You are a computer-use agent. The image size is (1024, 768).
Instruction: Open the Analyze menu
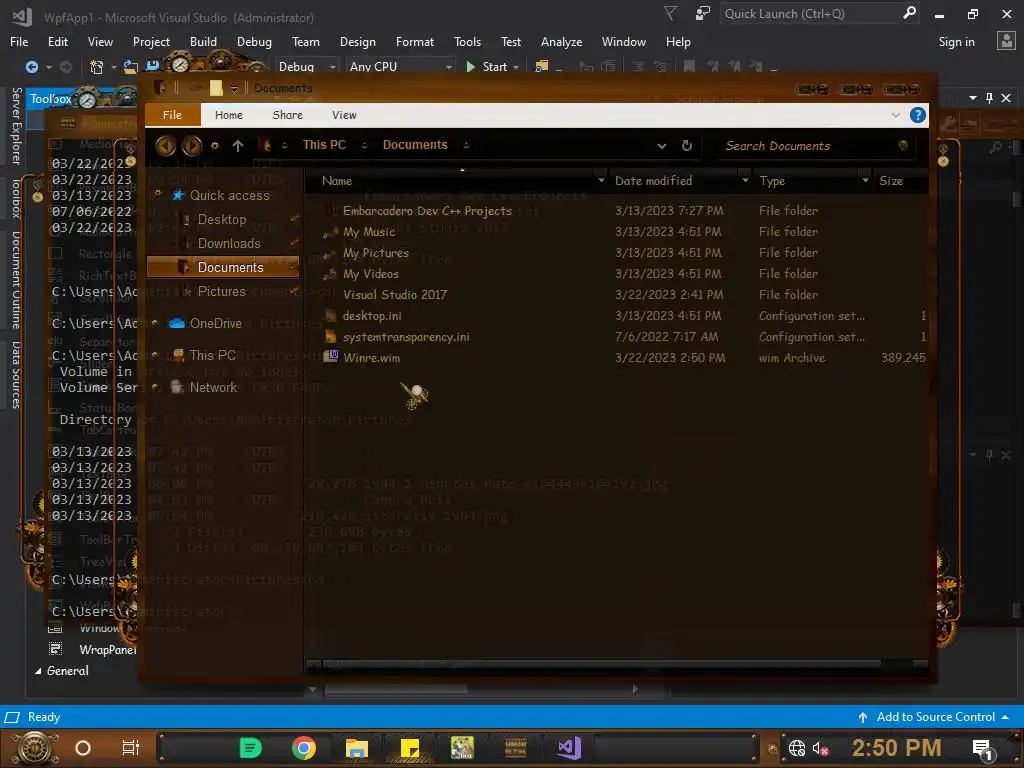pyautogui.click(x=561, y=42)
